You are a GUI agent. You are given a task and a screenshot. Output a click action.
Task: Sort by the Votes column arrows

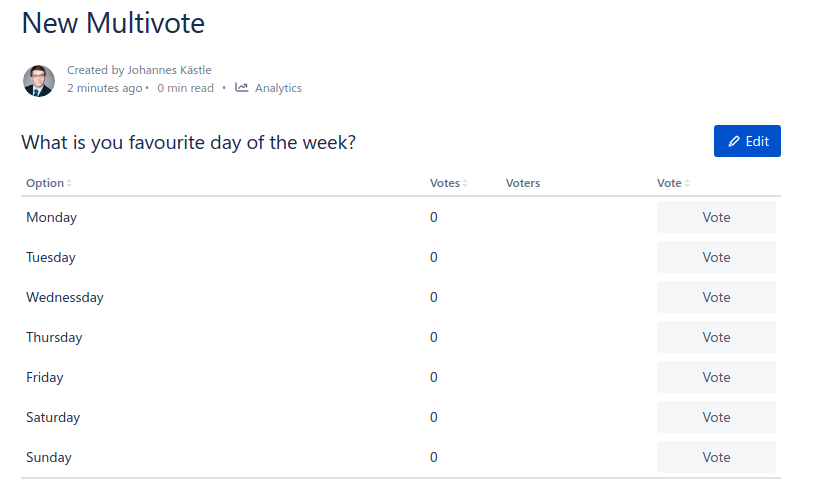click(466, 184)
